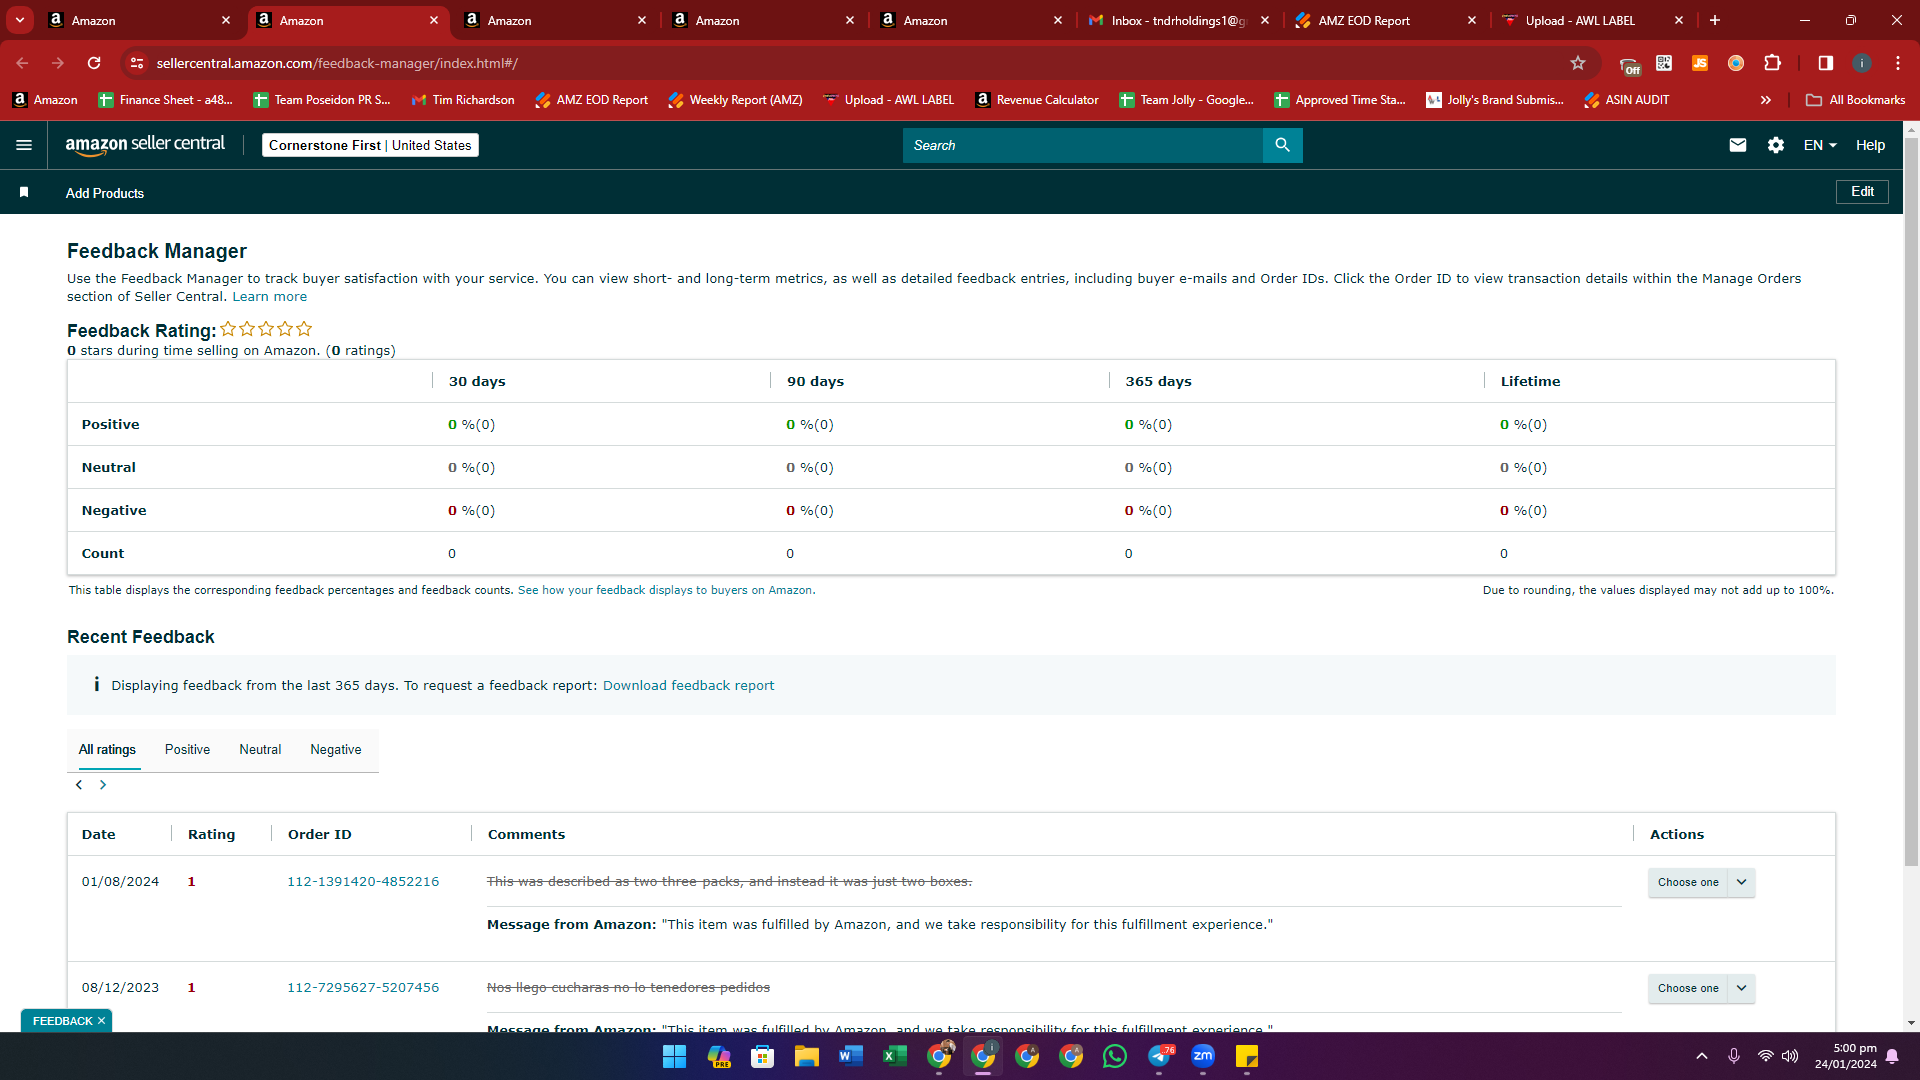Expand hidden bookmarks with the double chevron
Viewport: 1920px width, 1080px height.
[1766, 100]
